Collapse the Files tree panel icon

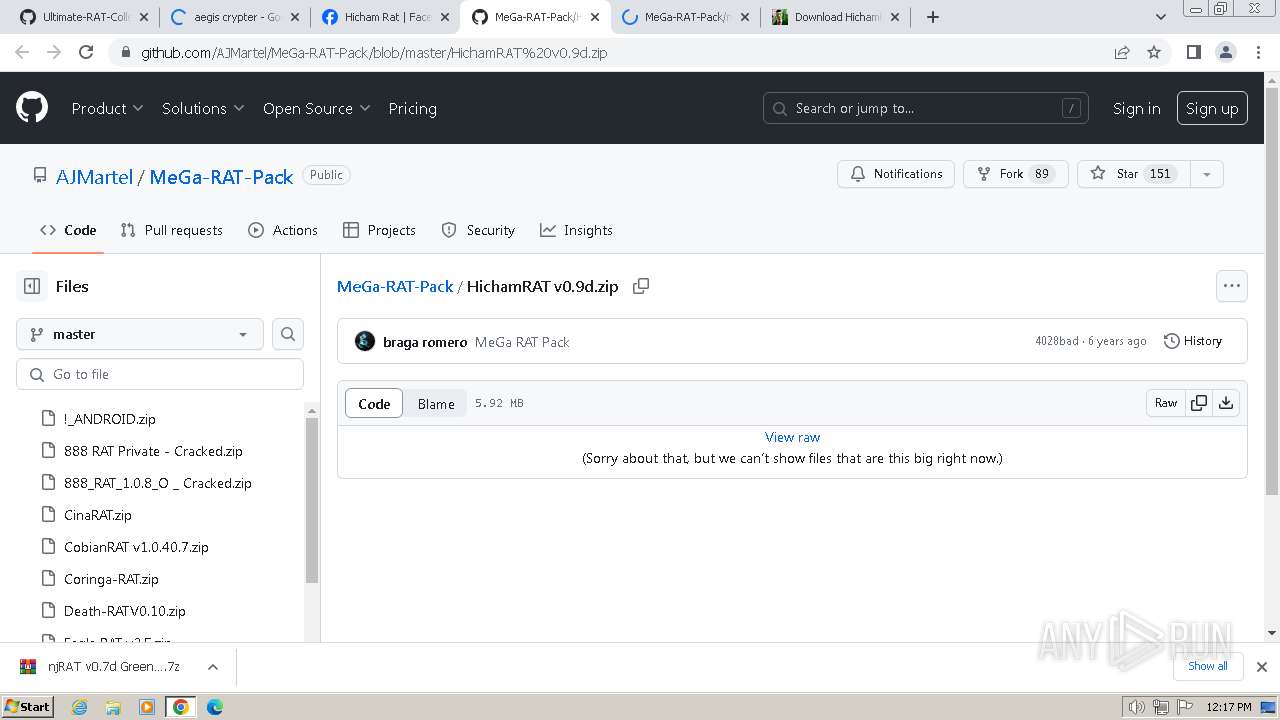click(32, 286)
